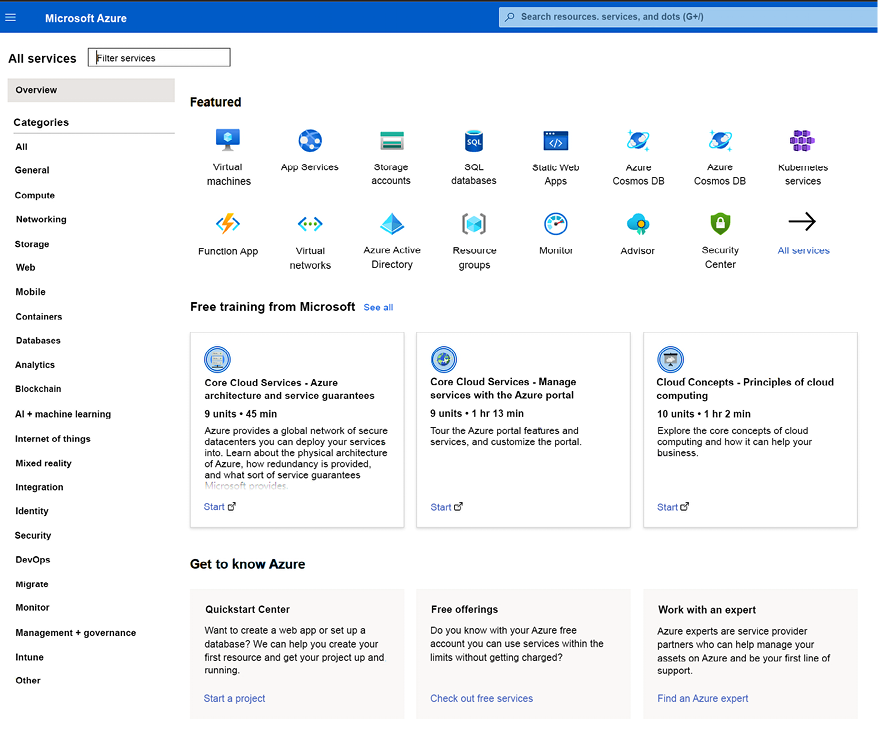This screenshot has width=878, height=729.
Task: Open the Containers category
Action: pyautogui.click(x=39, y=317)
